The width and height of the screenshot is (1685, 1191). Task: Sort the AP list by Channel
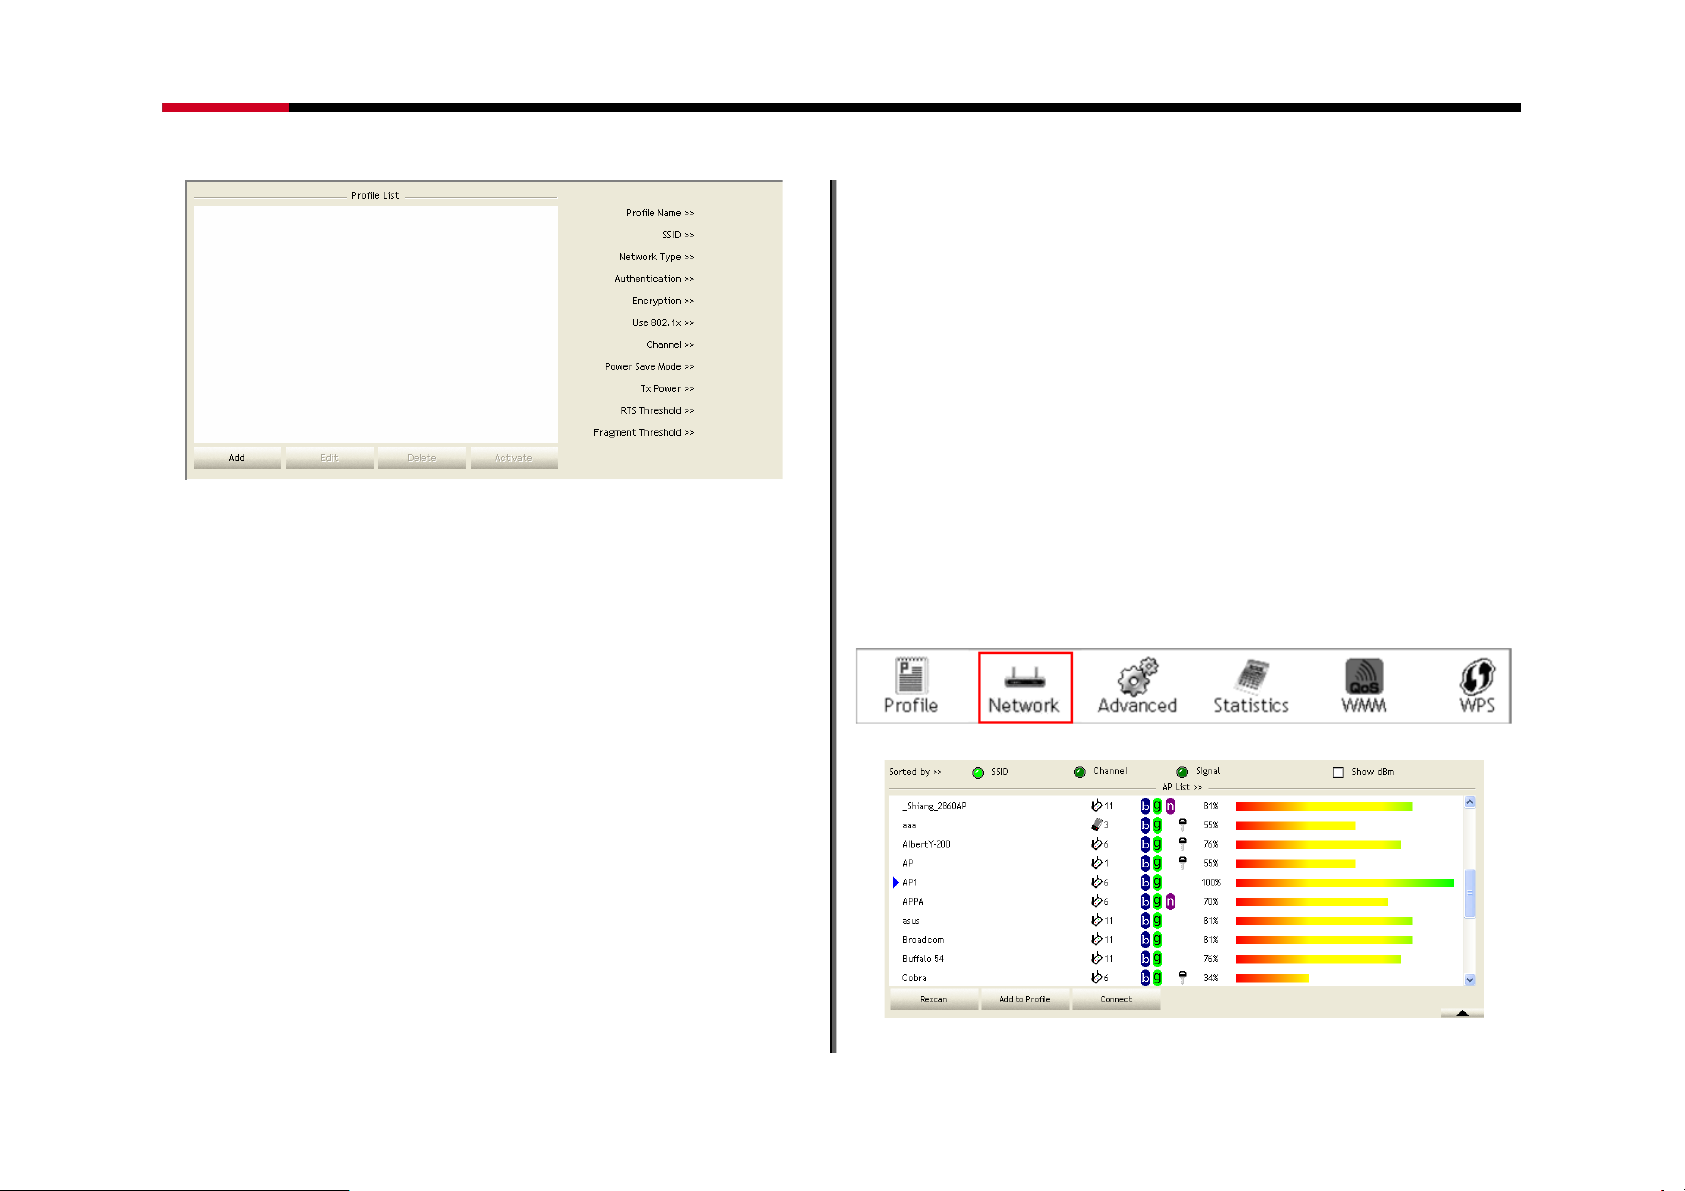click(1080, 772)
